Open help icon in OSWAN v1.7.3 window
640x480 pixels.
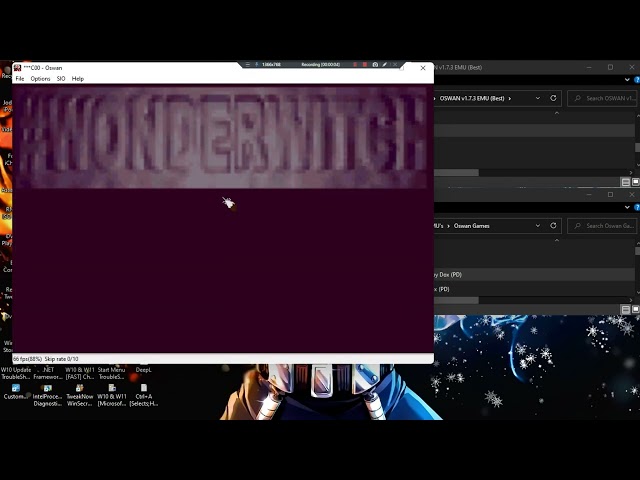pyautogui.click(x=637, y=80)
